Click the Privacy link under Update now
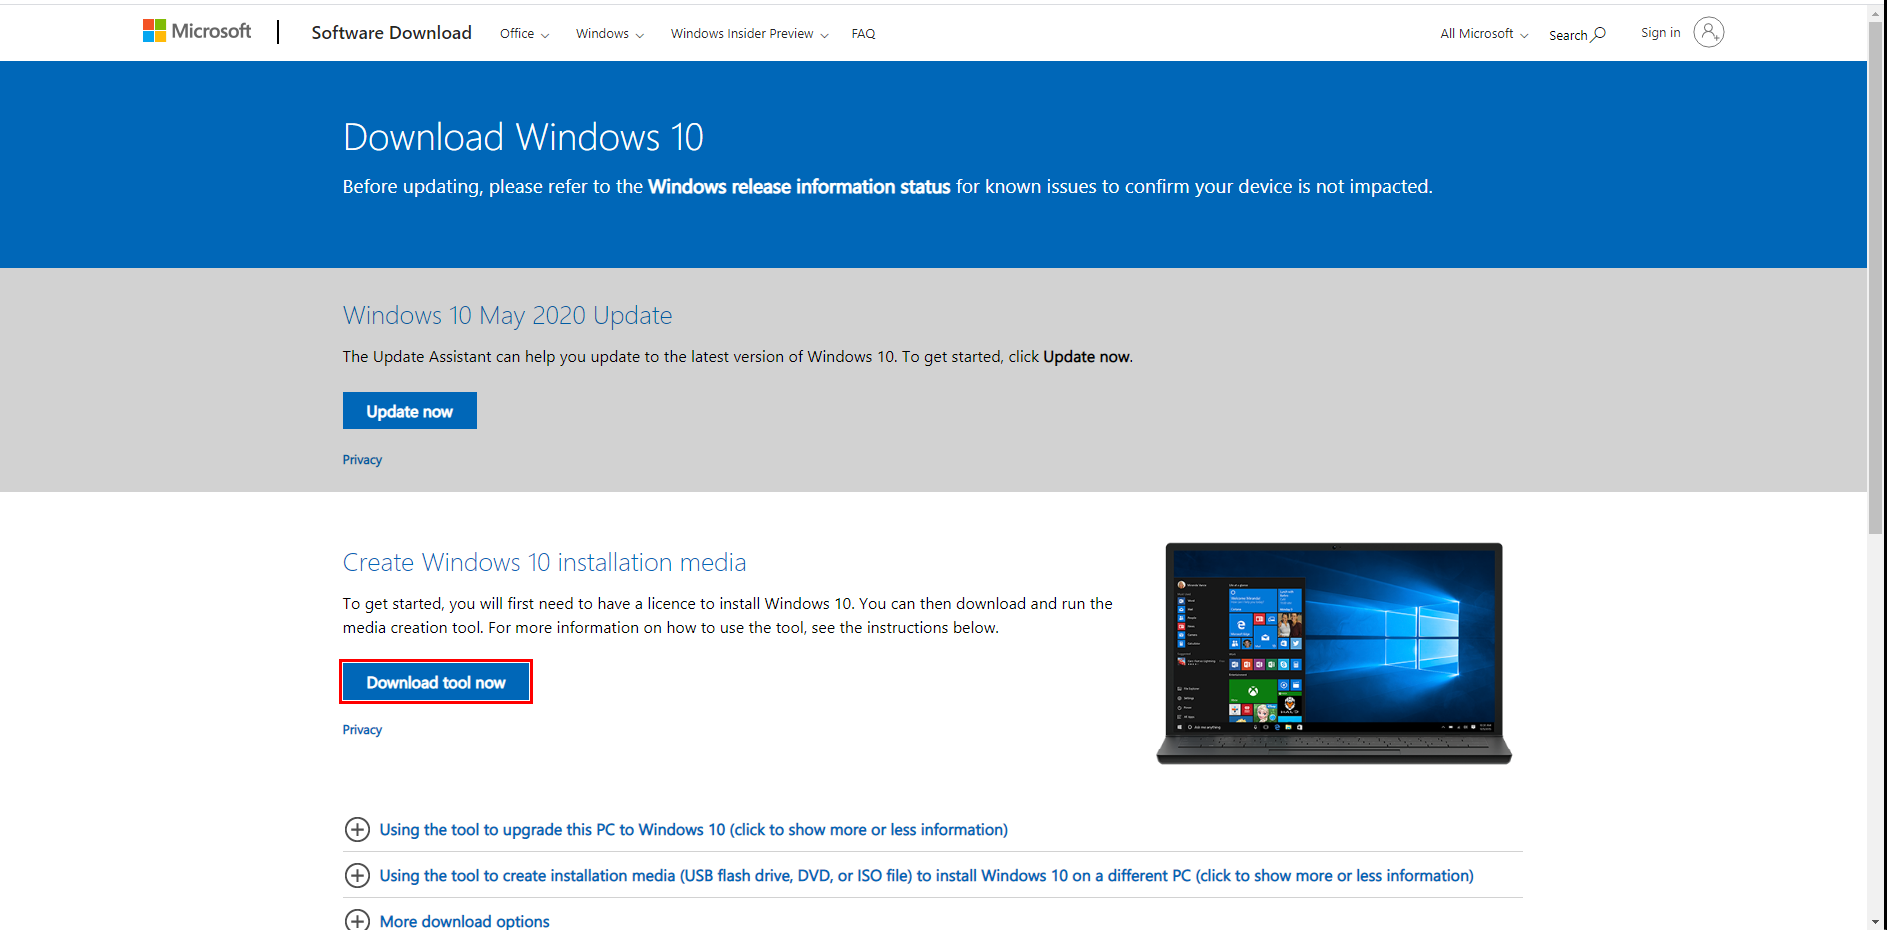 click(362, 459)
